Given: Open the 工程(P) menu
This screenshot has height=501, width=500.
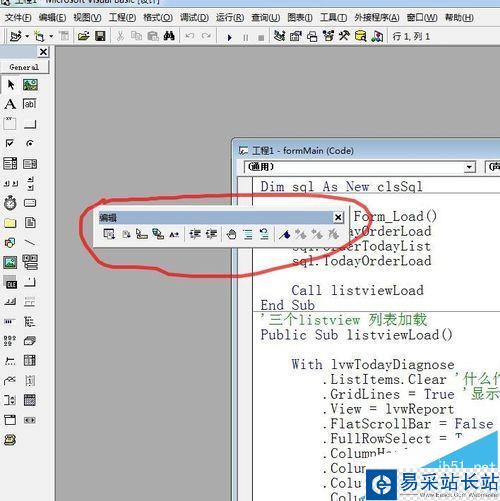Looking at the screenshot, I should pyautogui.click(x=122, y=17).
